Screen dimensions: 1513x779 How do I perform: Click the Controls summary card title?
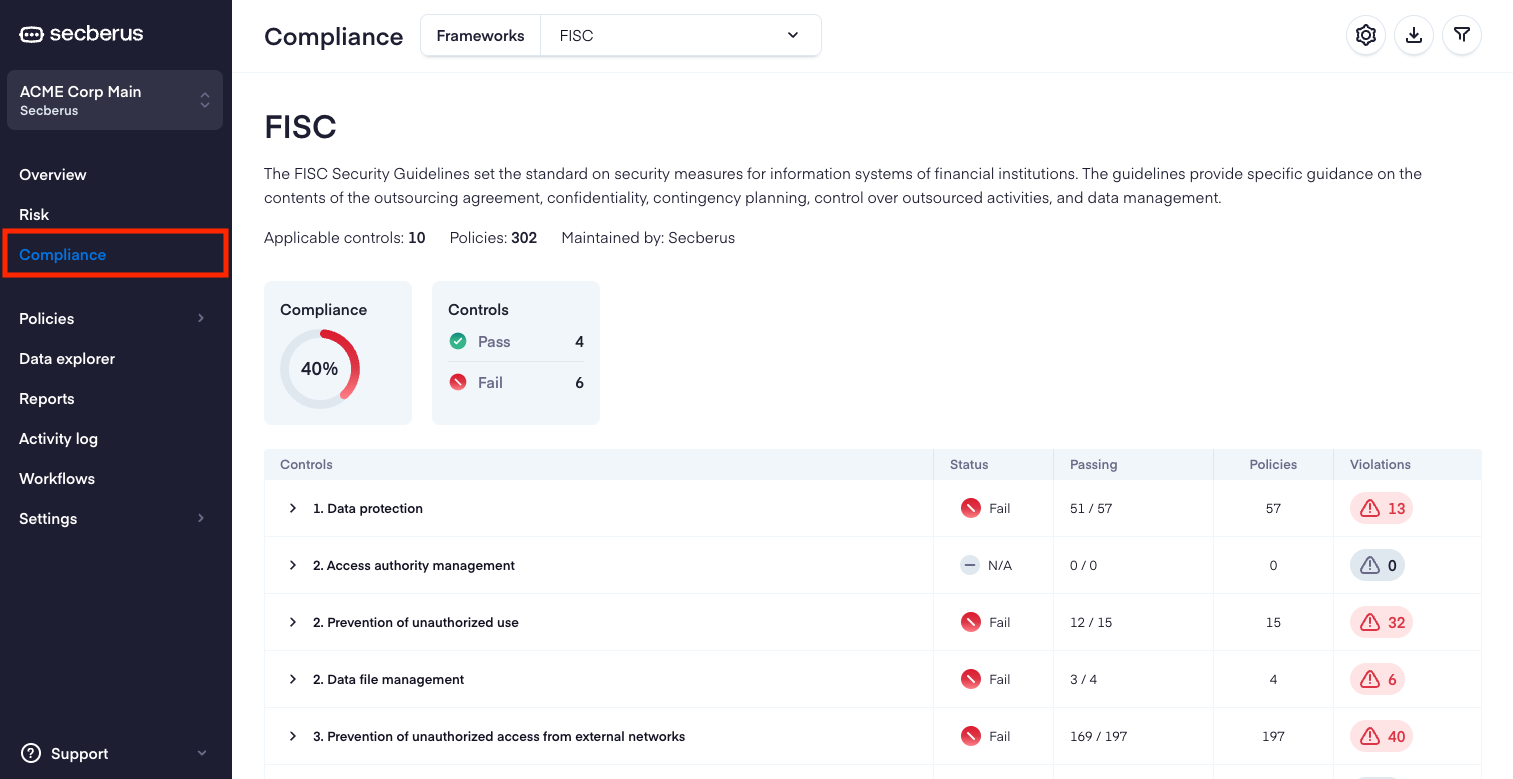478,310
